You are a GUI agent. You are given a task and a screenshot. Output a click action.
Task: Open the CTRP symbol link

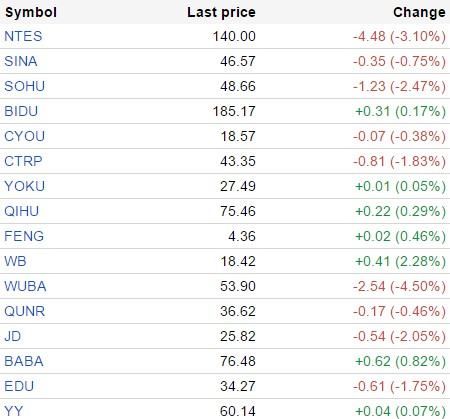23,161
